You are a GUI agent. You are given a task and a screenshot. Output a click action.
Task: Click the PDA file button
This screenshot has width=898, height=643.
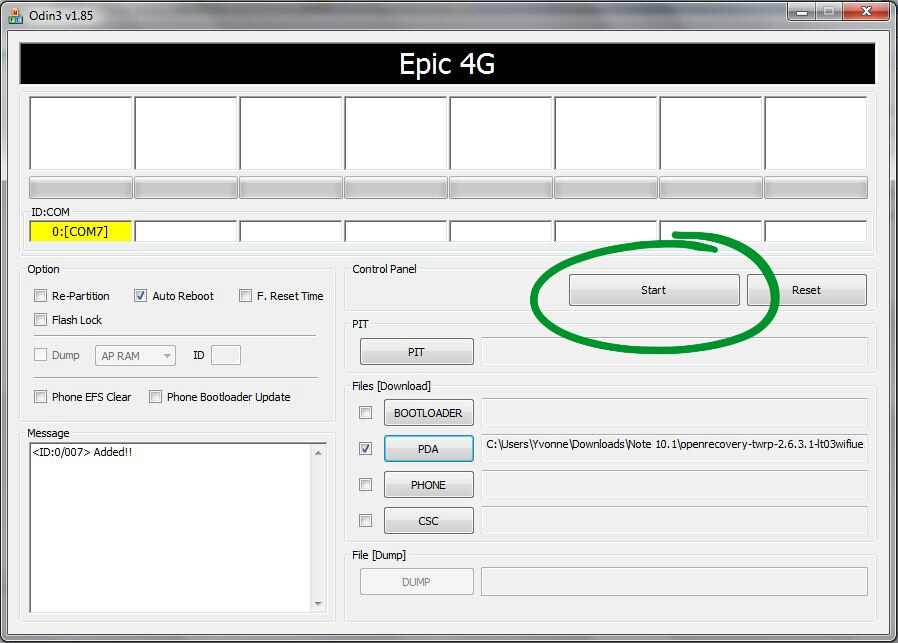[x=428, y=449]
